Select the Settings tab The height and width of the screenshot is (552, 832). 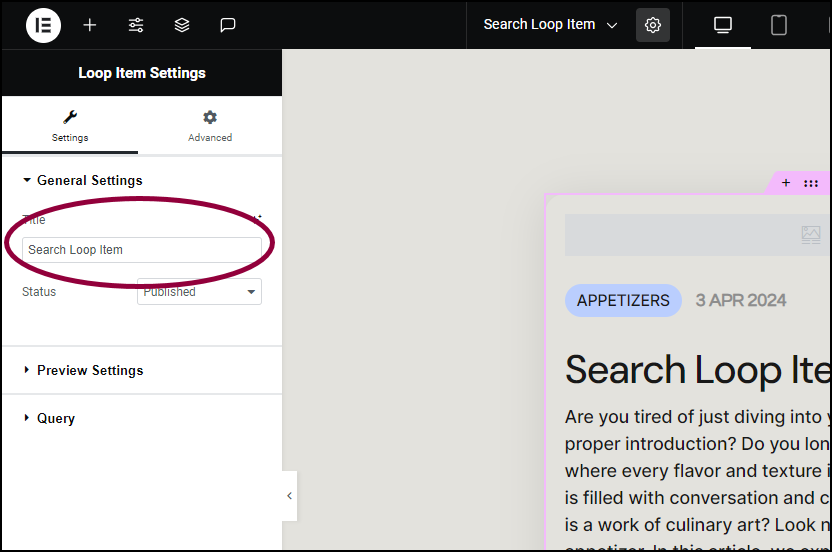(x=70, y=126)
